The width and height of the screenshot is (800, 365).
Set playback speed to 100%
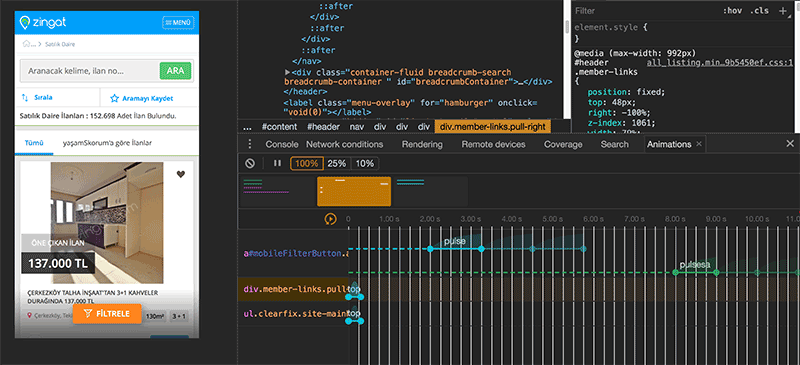307,163
